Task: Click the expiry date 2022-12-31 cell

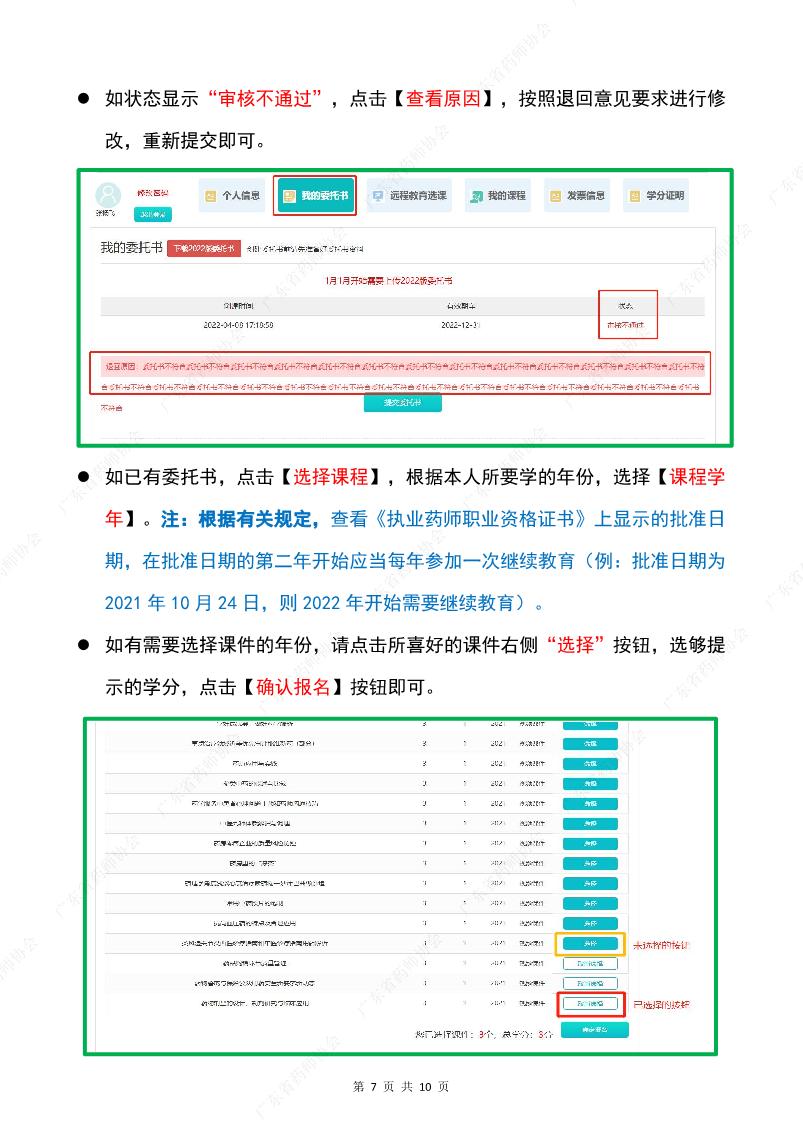Action: [x=461, y=326]
